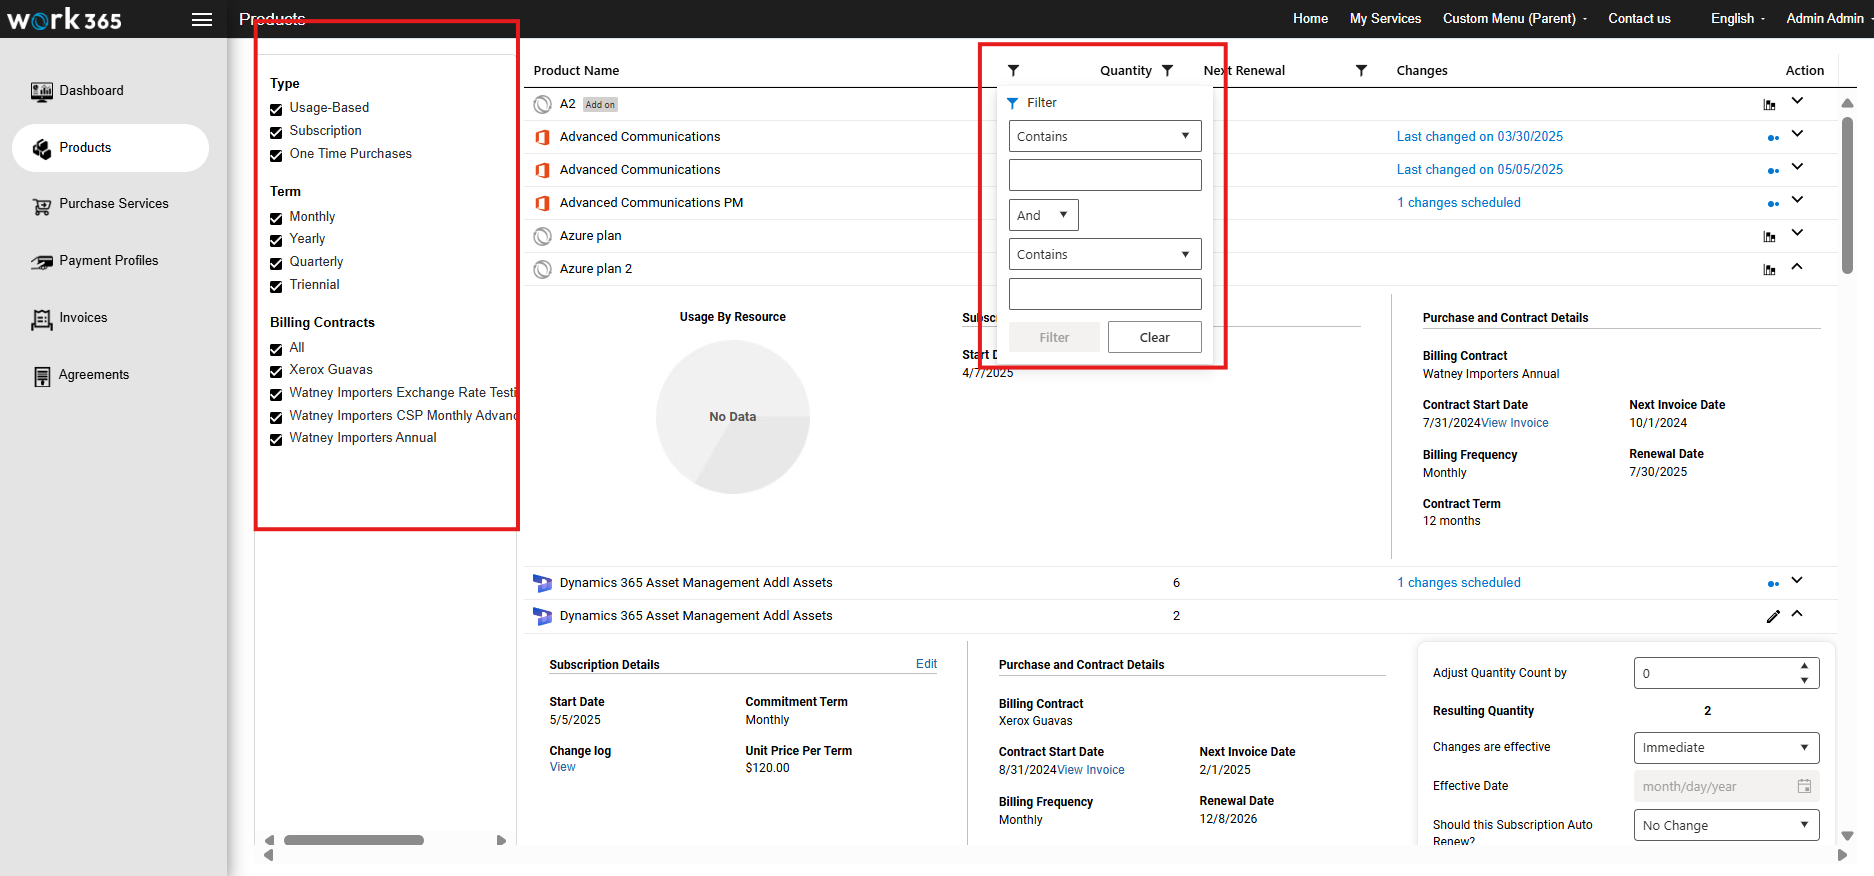The width and height of the screenshot is (1874, 876).
Task: Click the usage chart icon in Azure plan row
Action: pyautogui.click(x=1769, y=237)
